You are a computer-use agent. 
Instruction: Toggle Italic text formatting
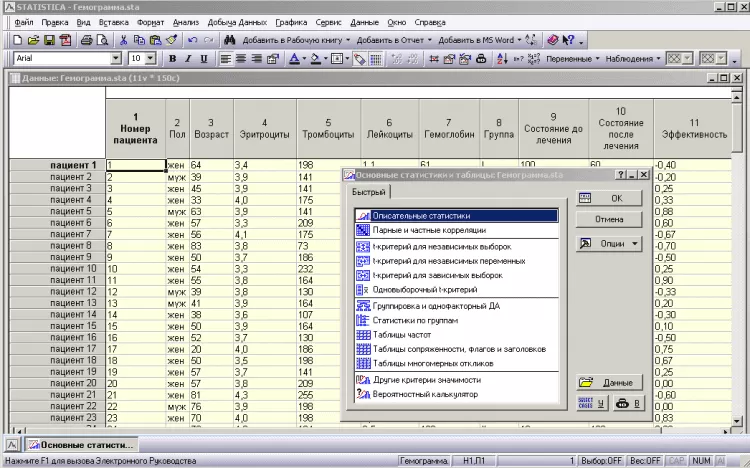(188, 59)
